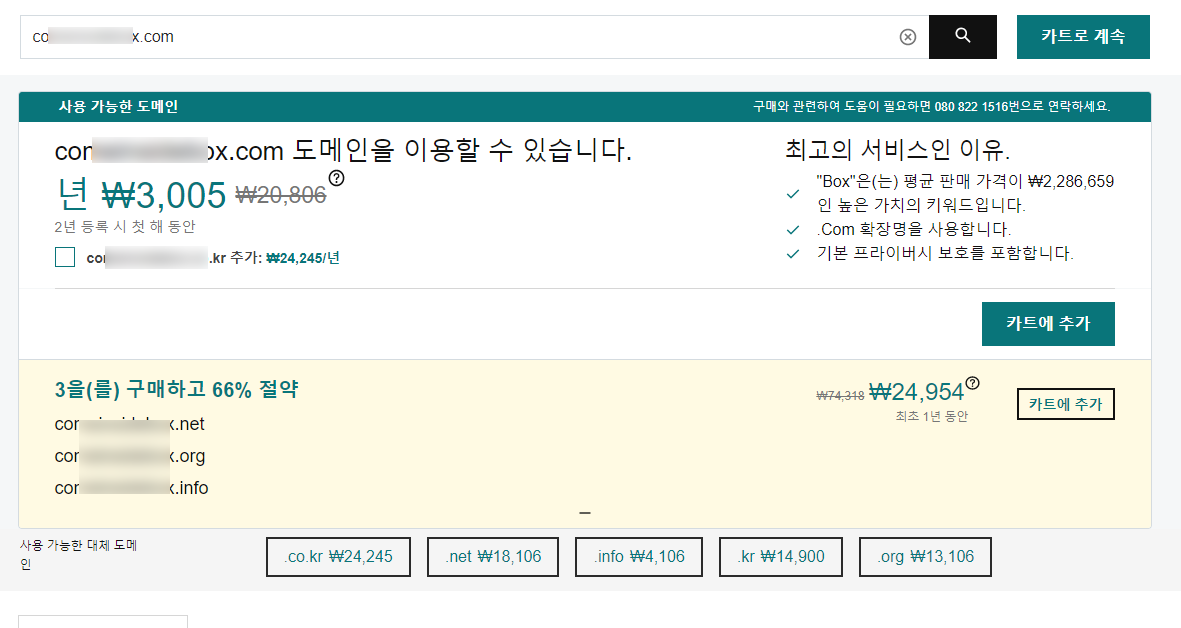
Task: Click the ₩24,245/년 price link
Action: point(303,258)
